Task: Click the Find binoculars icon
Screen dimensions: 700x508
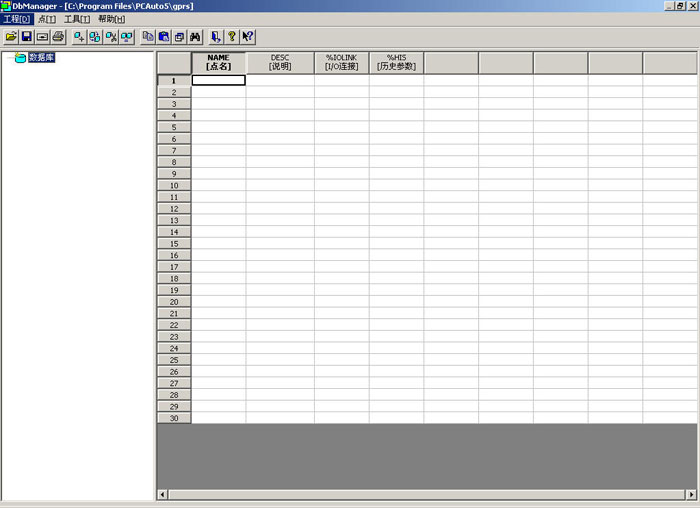Action: 195,37
